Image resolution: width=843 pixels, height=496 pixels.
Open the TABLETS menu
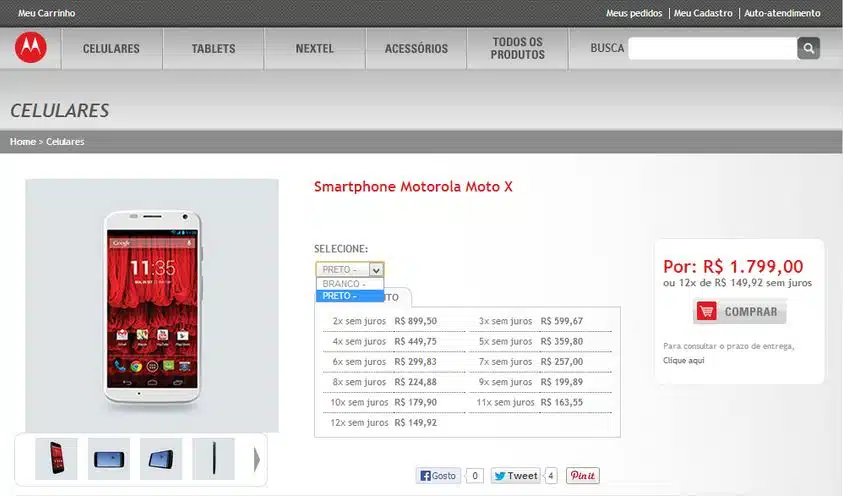tap(213, 48)
